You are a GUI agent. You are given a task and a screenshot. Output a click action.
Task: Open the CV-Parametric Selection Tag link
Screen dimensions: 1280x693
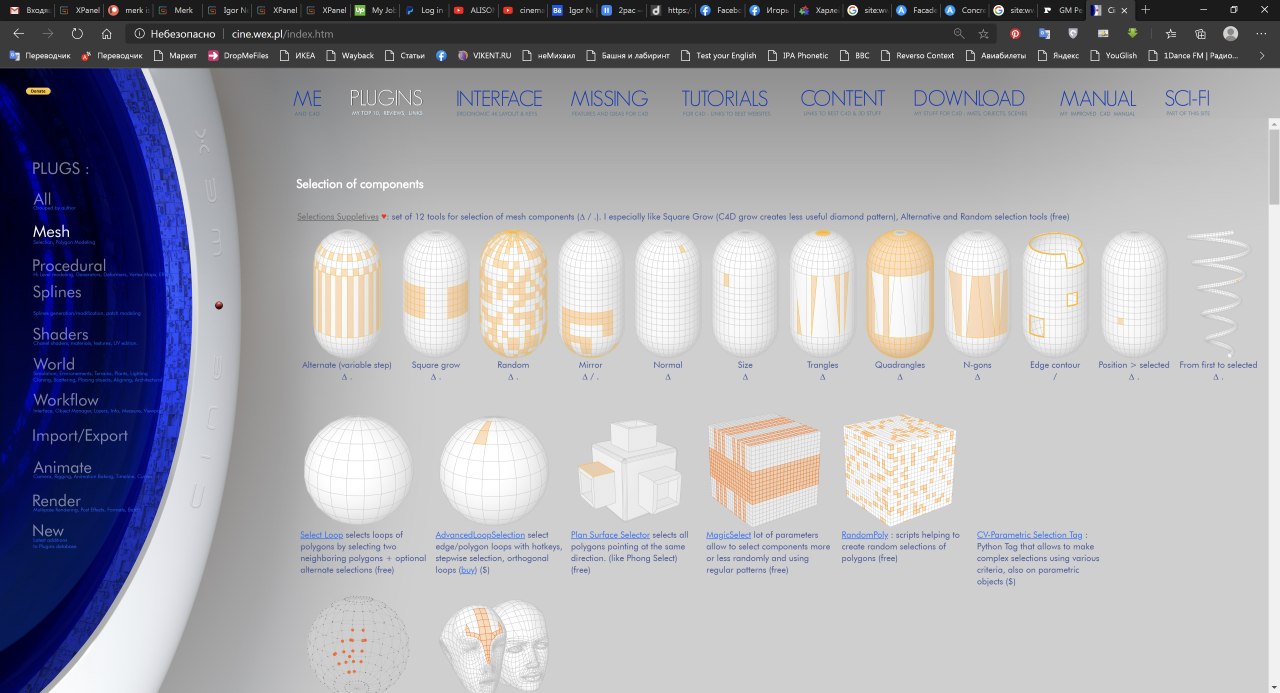pyautogui.click(x=1029, y=535)
